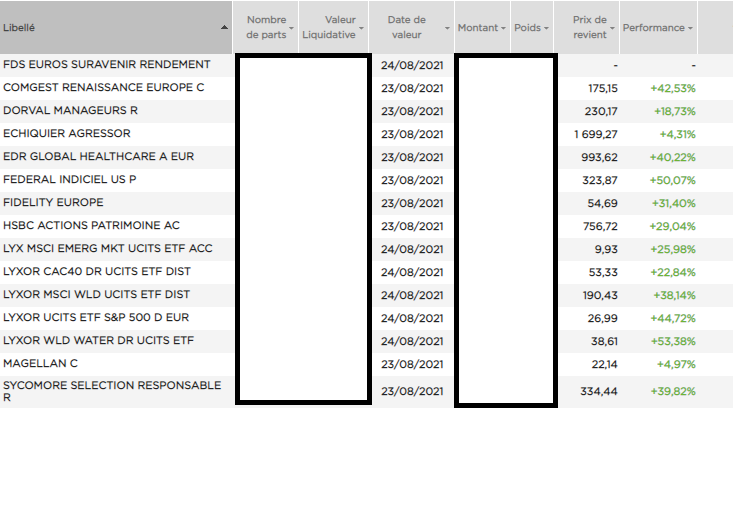Sort by the Performance column
Viewport: 733px width, 518px height.
[x=658, y=27]
